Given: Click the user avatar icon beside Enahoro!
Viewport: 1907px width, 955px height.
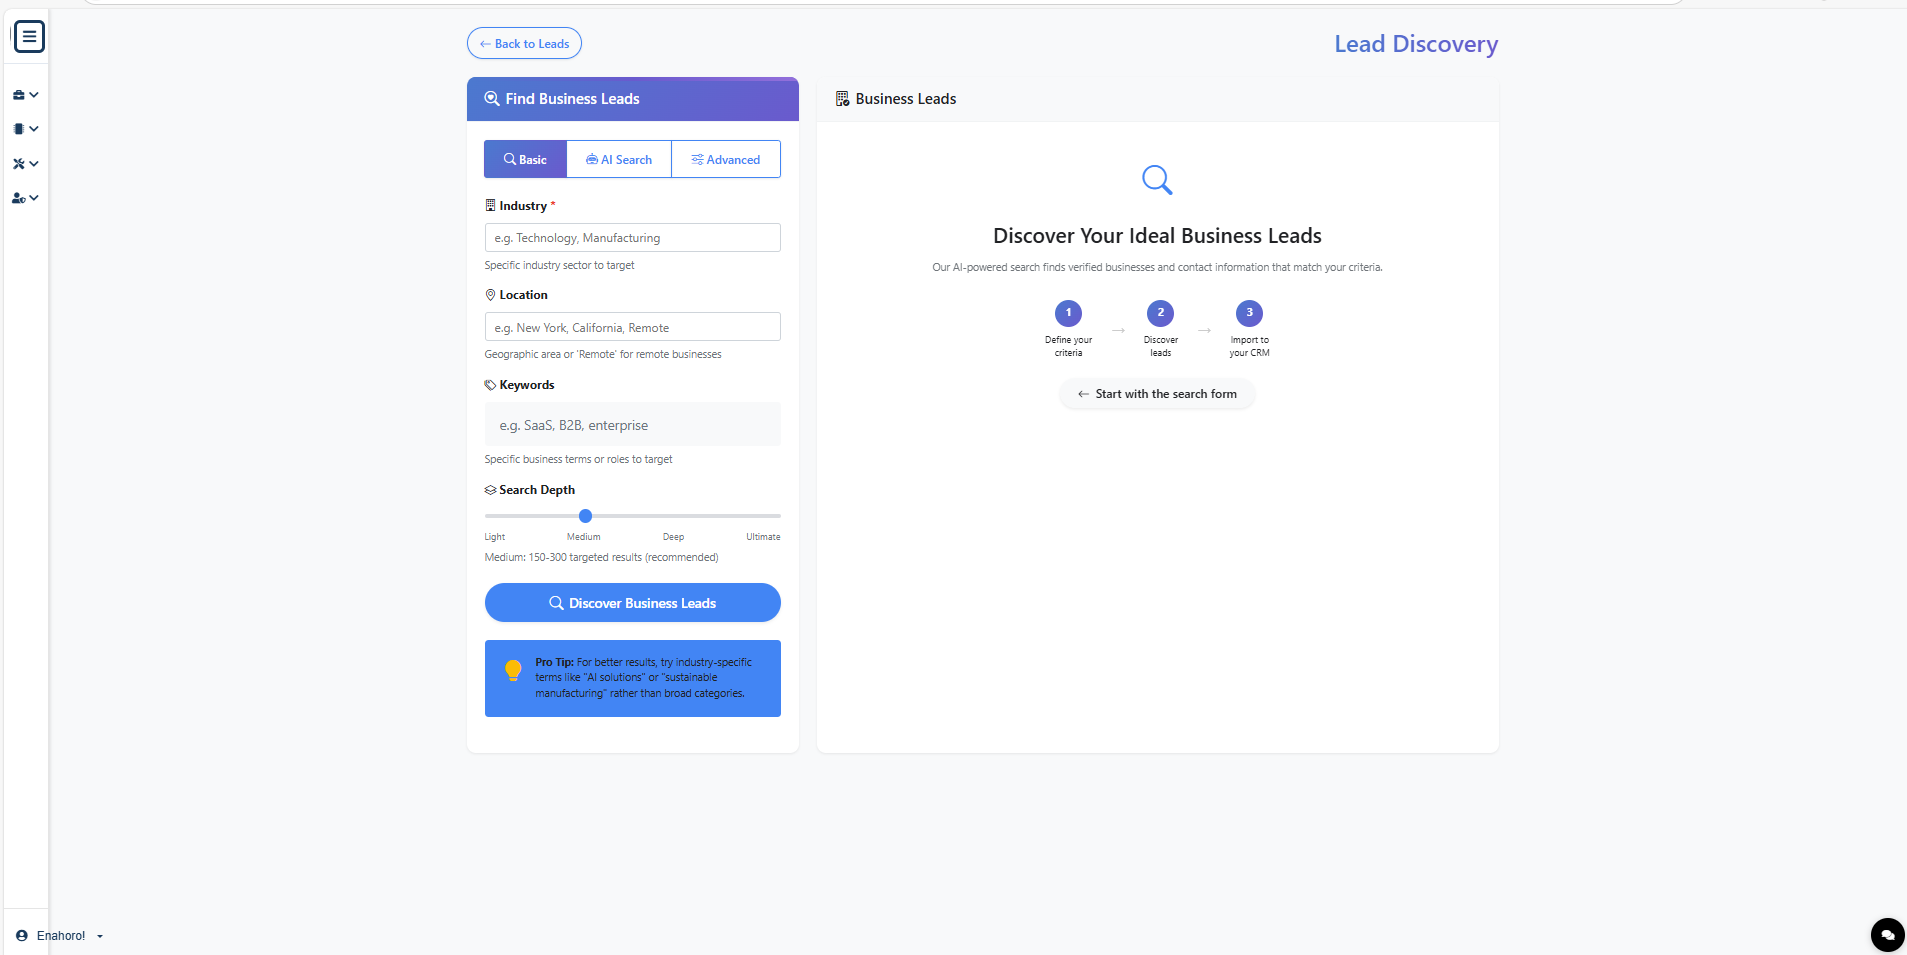Looking at the screenshot, I should click(22, 936).
